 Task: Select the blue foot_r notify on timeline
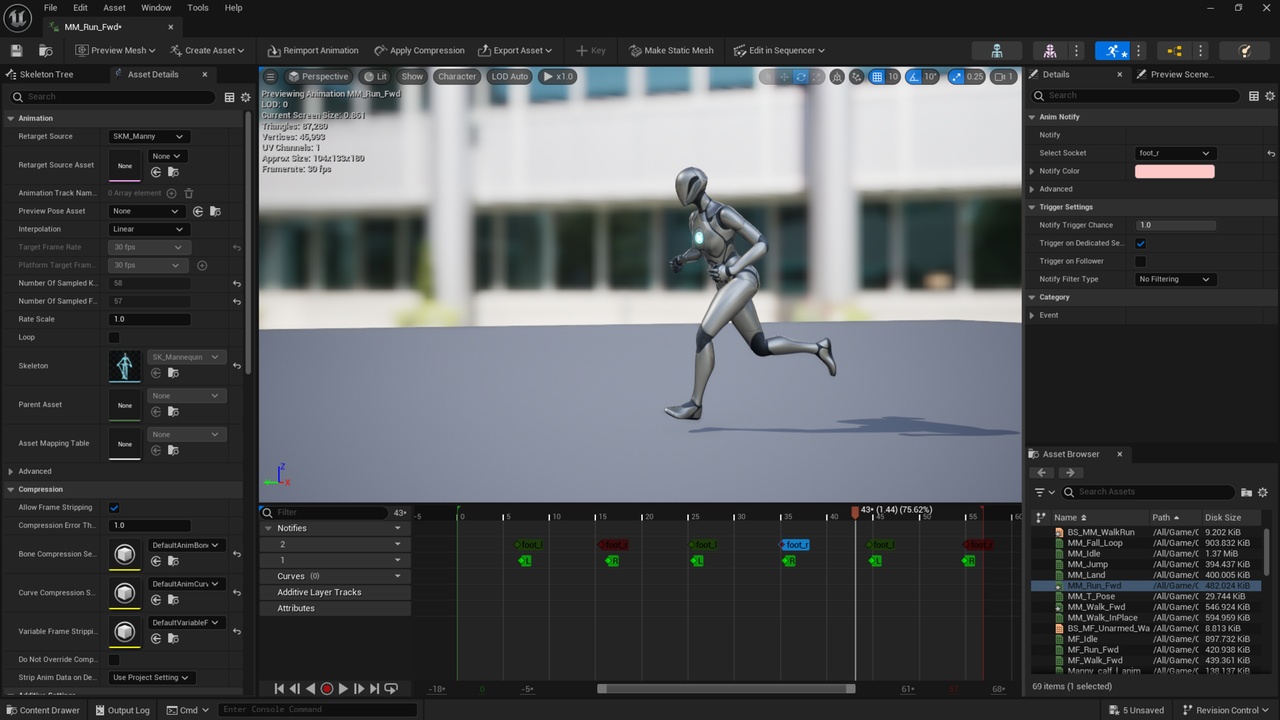tap(795, 545)
